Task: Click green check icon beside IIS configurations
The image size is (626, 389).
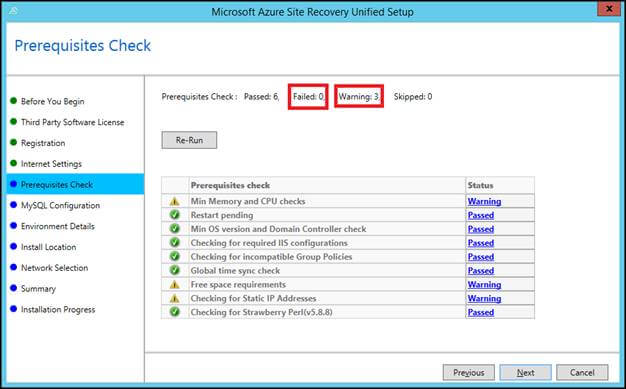Action: pos(174,242)
